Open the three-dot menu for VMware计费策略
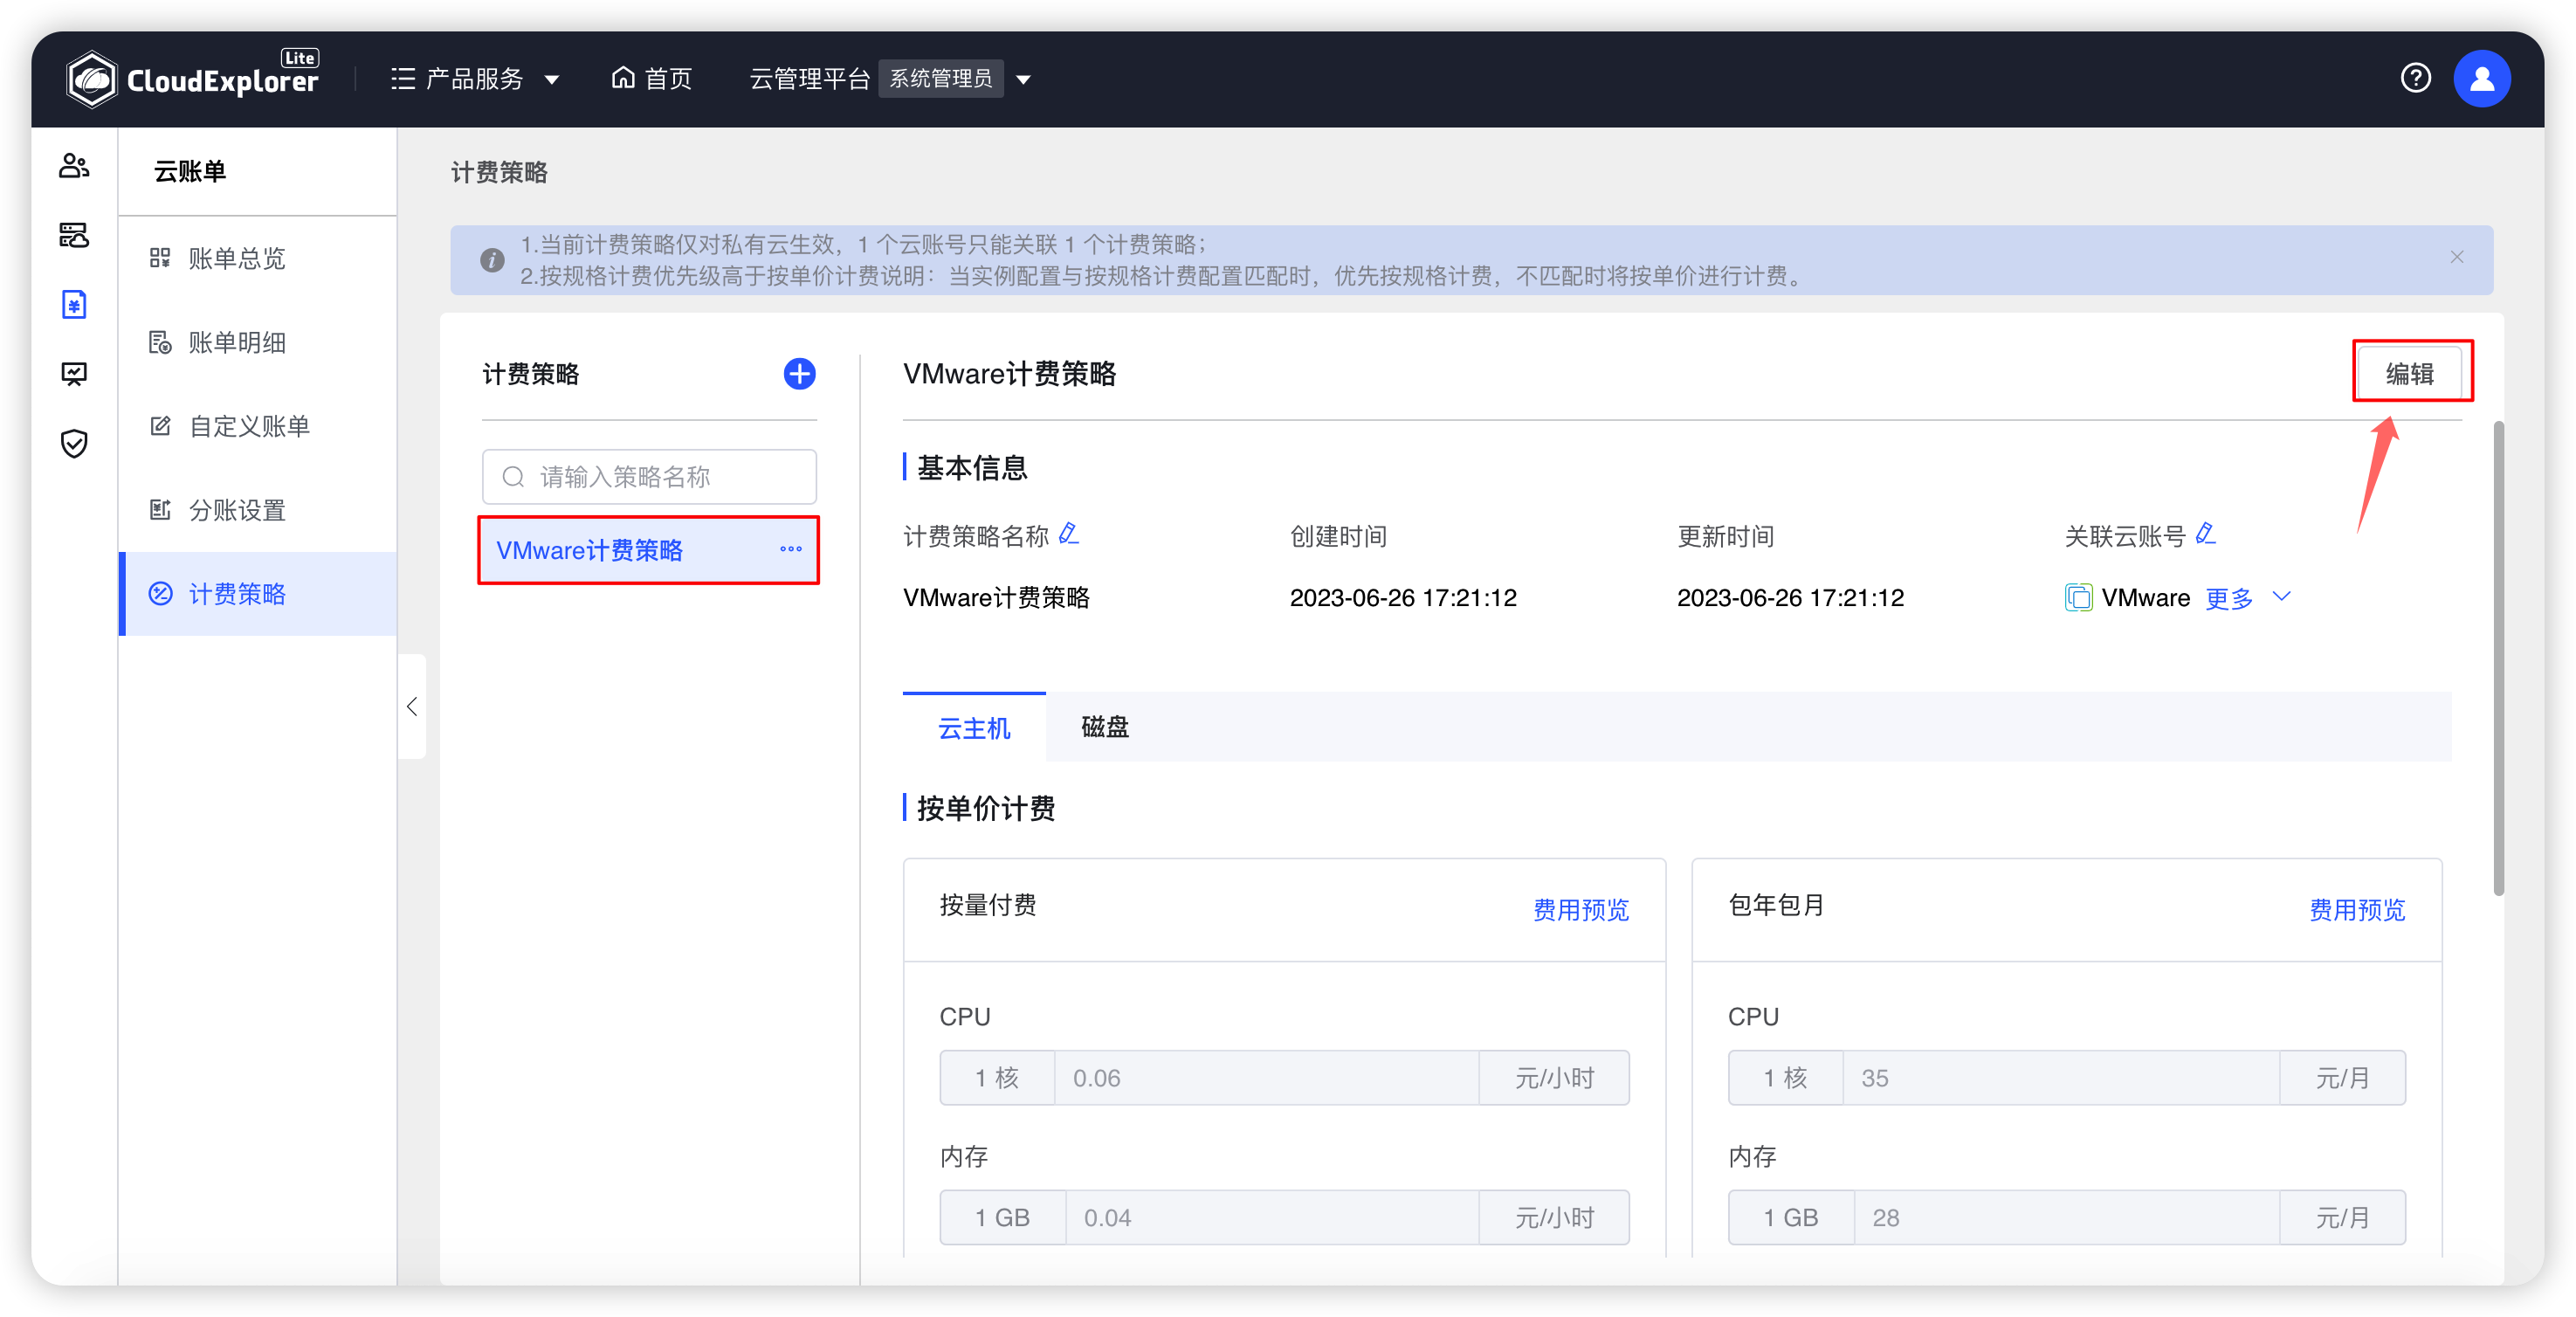The width and height of the screenshot is (2576, 1317). [x=791, y=549]
